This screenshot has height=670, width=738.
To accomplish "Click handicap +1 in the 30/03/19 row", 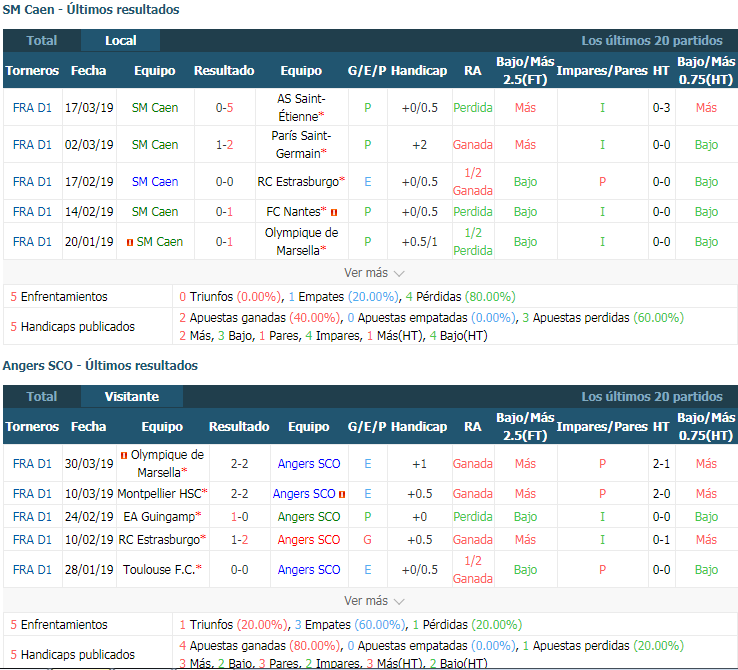I will click(x=419, y=464).
